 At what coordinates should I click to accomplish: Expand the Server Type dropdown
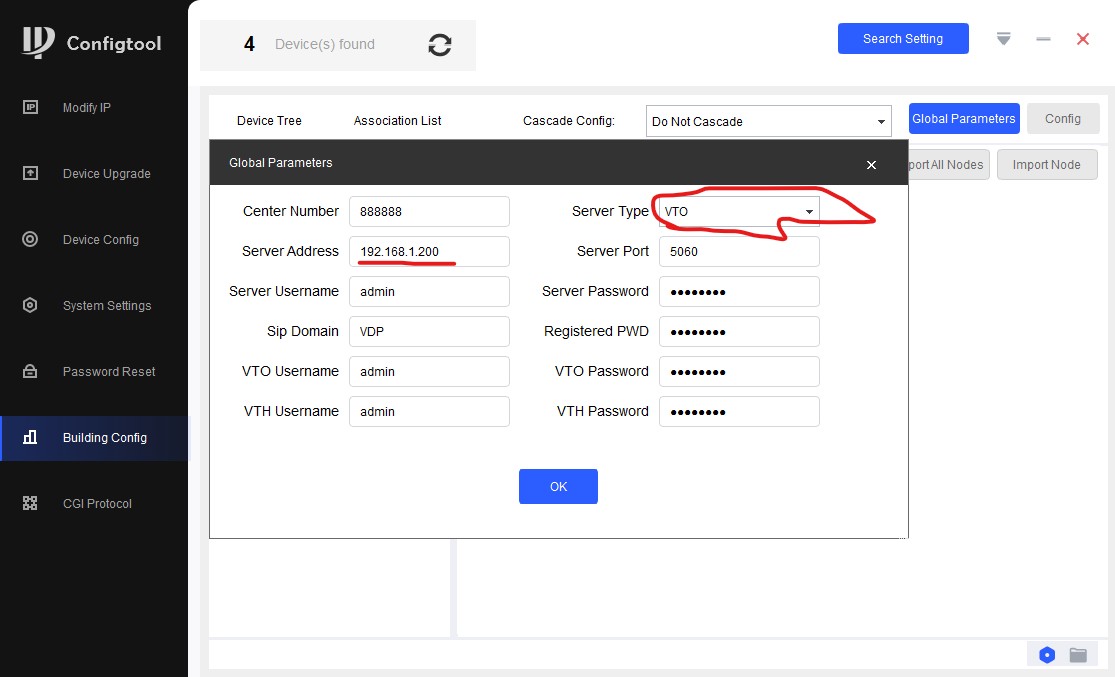click(808, 212)
